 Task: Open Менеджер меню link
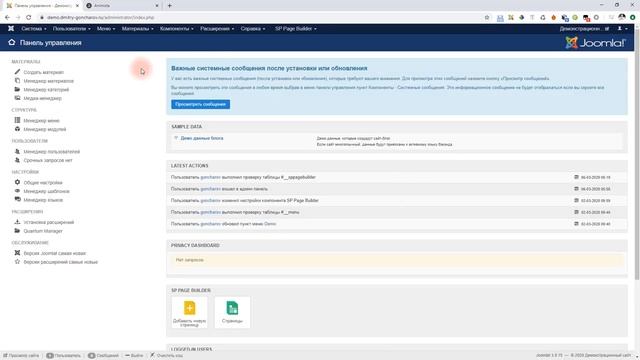coord(42,120)
